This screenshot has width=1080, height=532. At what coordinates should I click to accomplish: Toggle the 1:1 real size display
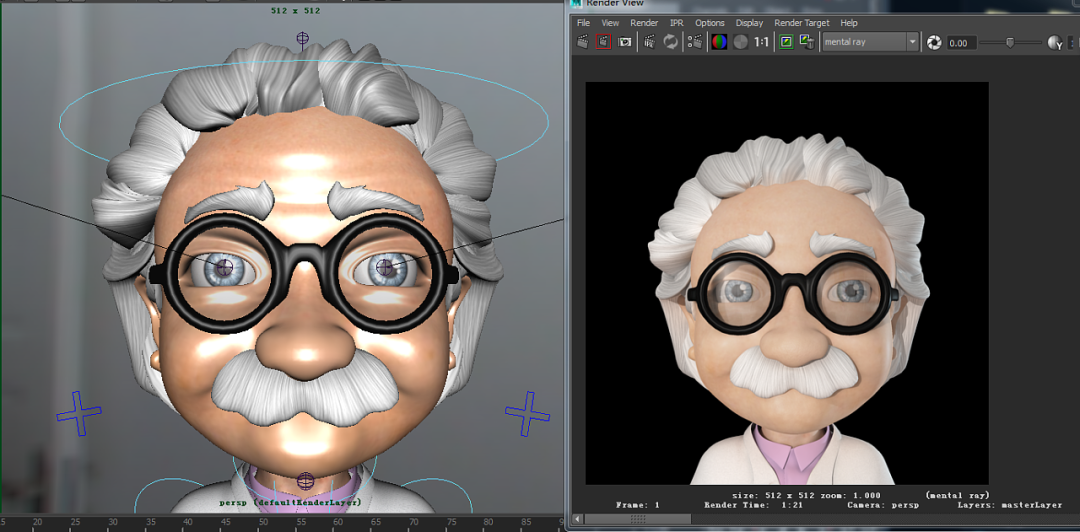(x=761, y=42)
